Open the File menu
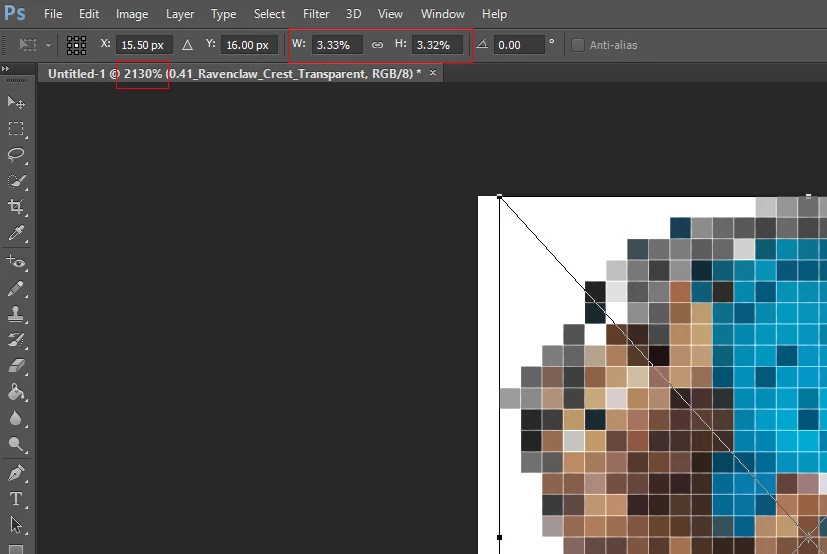 tap(53, 14)
